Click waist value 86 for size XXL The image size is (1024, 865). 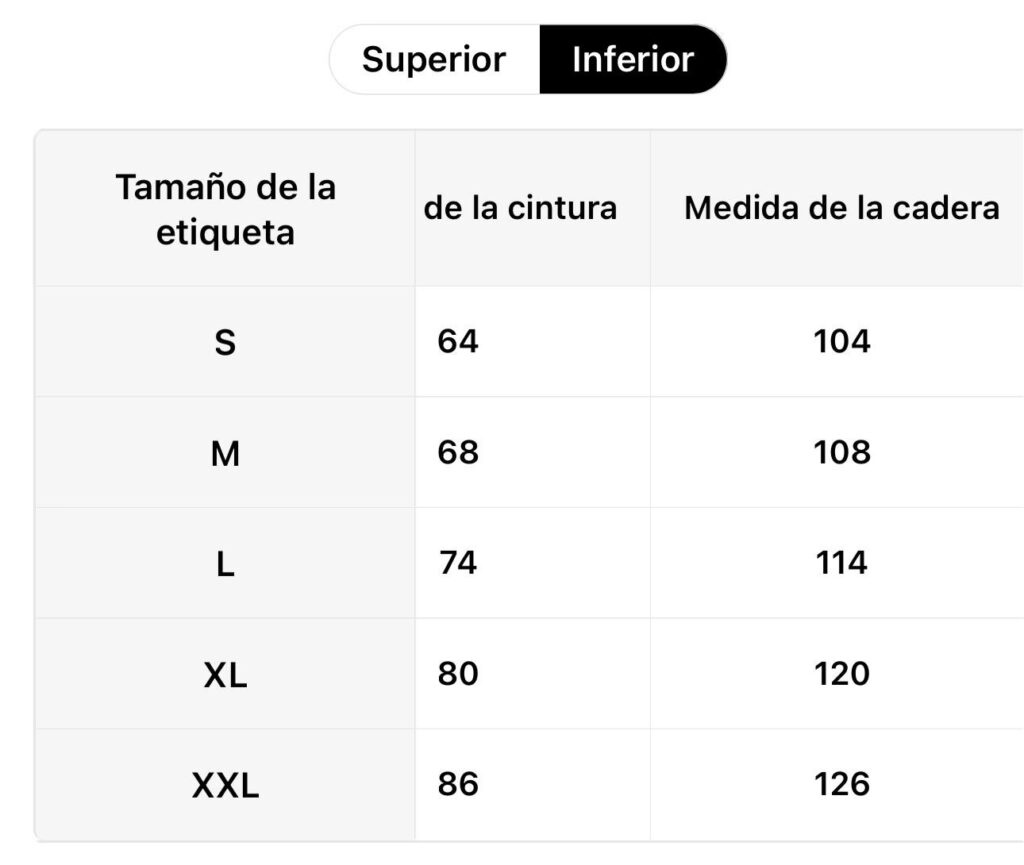[x=458, y=783]
